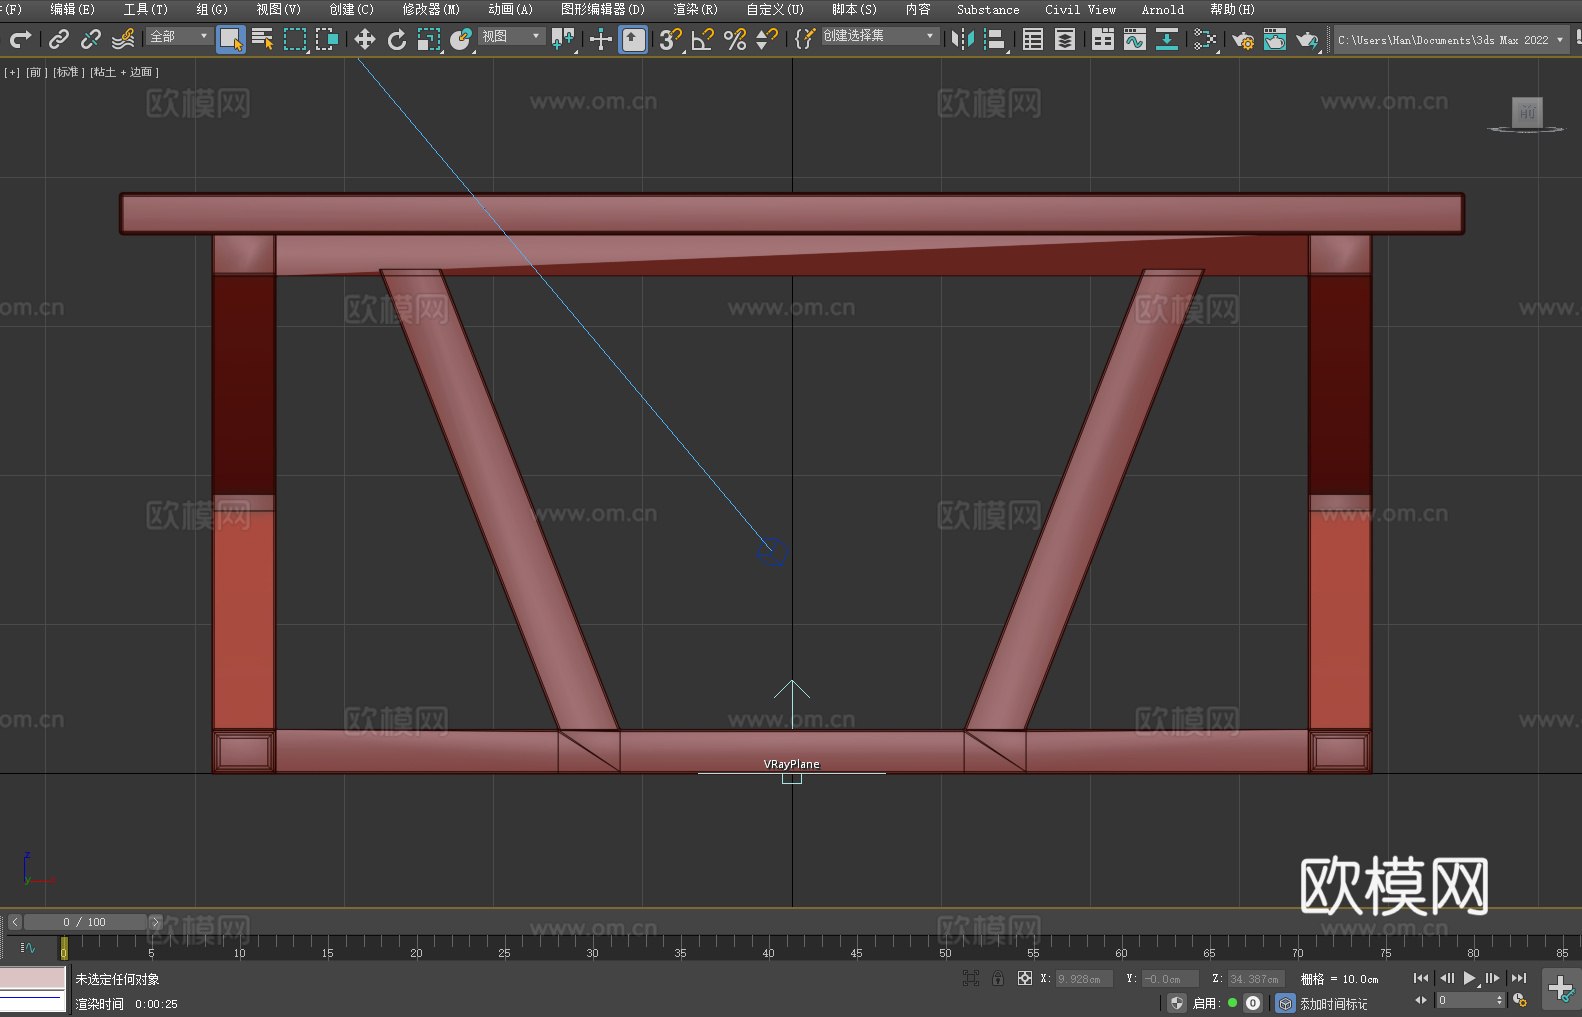
Task: Step time slider back with left arrow
Action: click(15, 922)
